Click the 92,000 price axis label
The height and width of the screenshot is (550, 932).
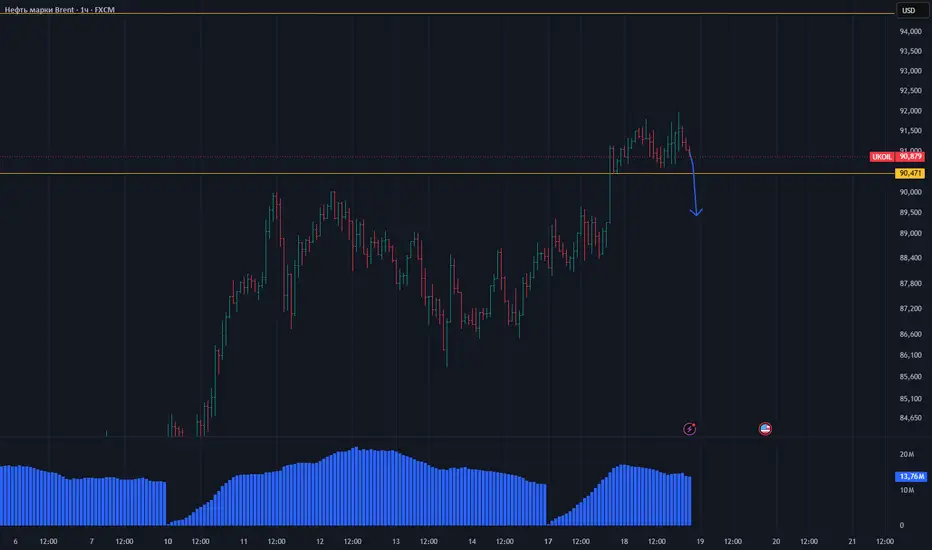coord(911,111)
